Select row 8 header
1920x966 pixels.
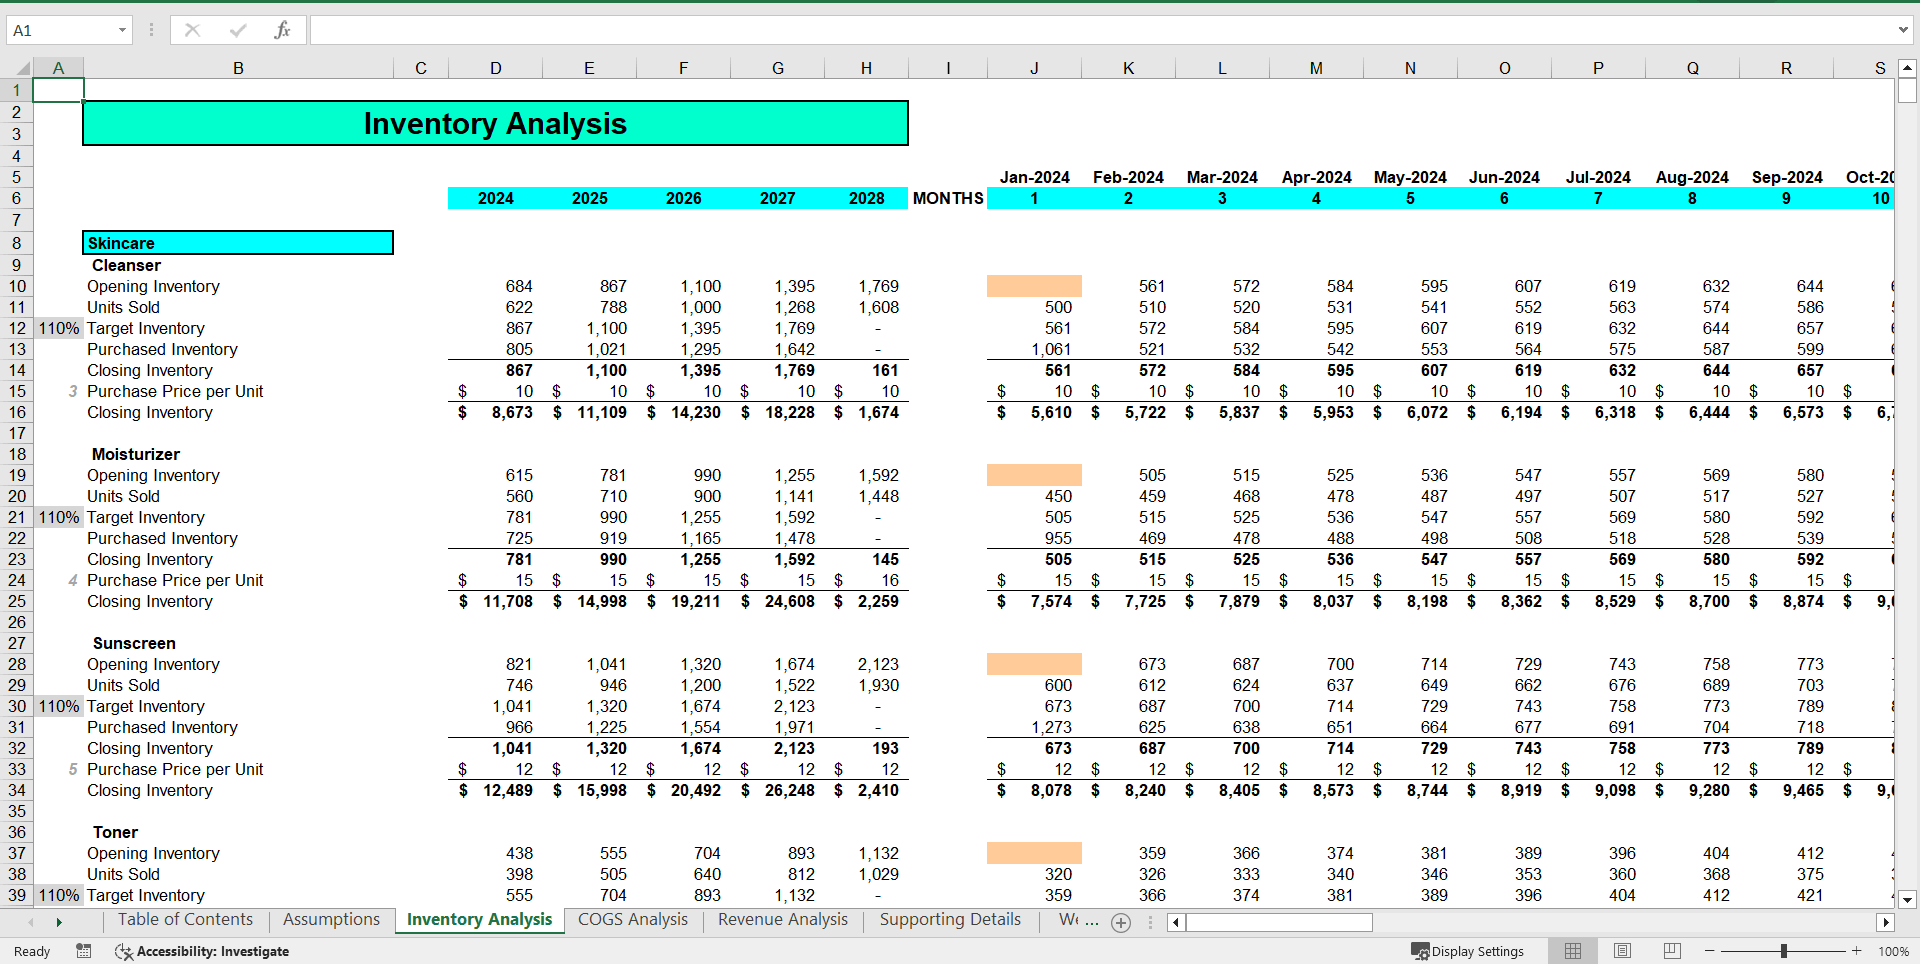tap(16, 243)
